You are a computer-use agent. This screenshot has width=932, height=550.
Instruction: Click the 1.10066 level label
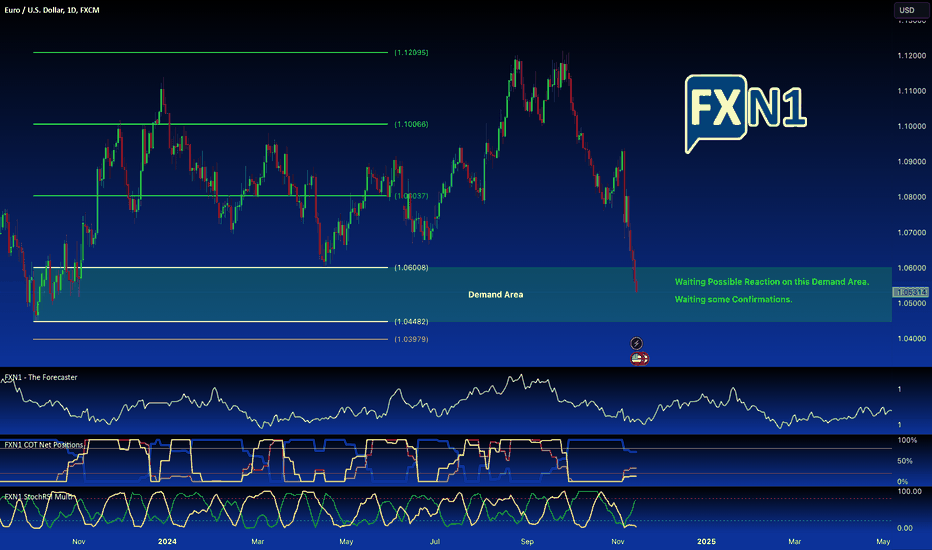[x=411, y=124]
